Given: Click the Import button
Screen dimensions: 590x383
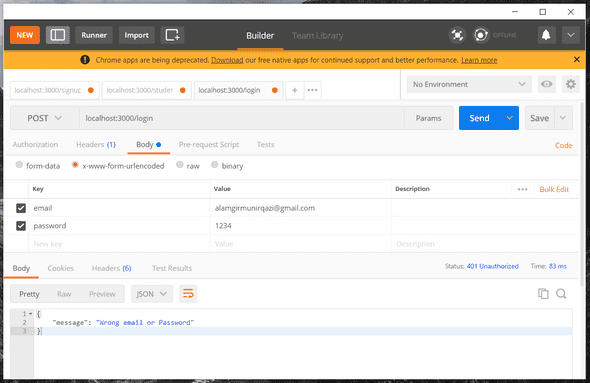Looking at the screenshot, I should 136,35.
